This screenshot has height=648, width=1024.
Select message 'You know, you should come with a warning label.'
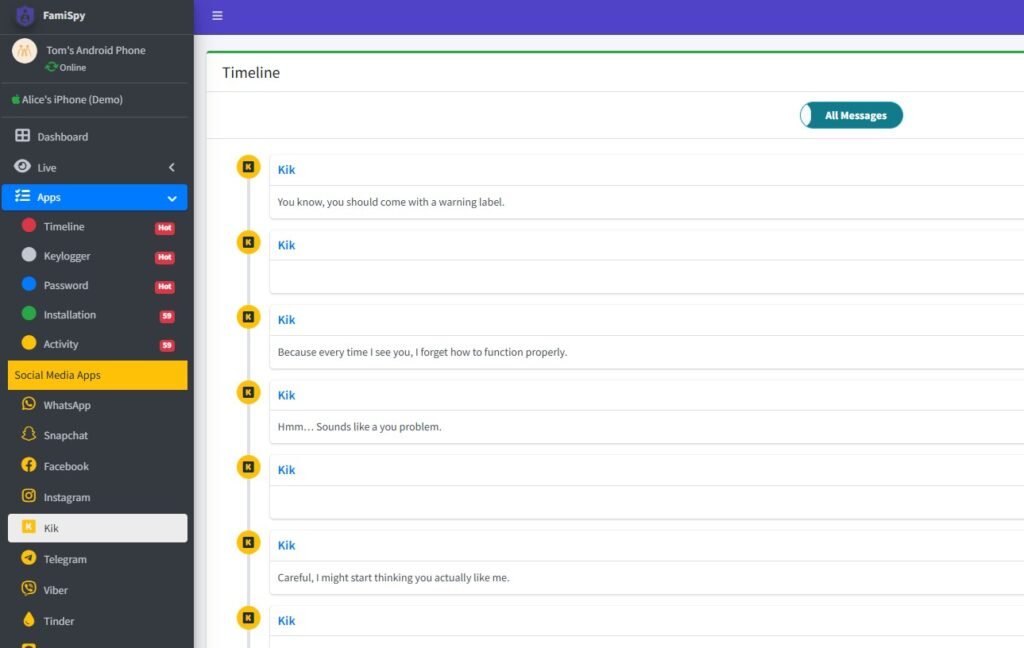tap(391, 202)
